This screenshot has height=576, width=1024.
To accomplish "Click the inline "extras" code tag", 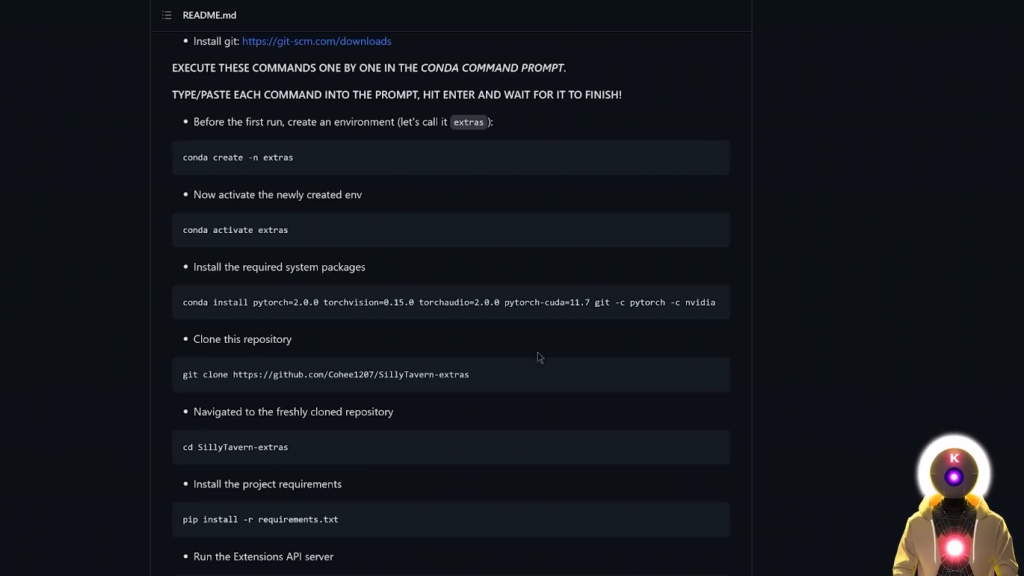I will coord(468,122).
